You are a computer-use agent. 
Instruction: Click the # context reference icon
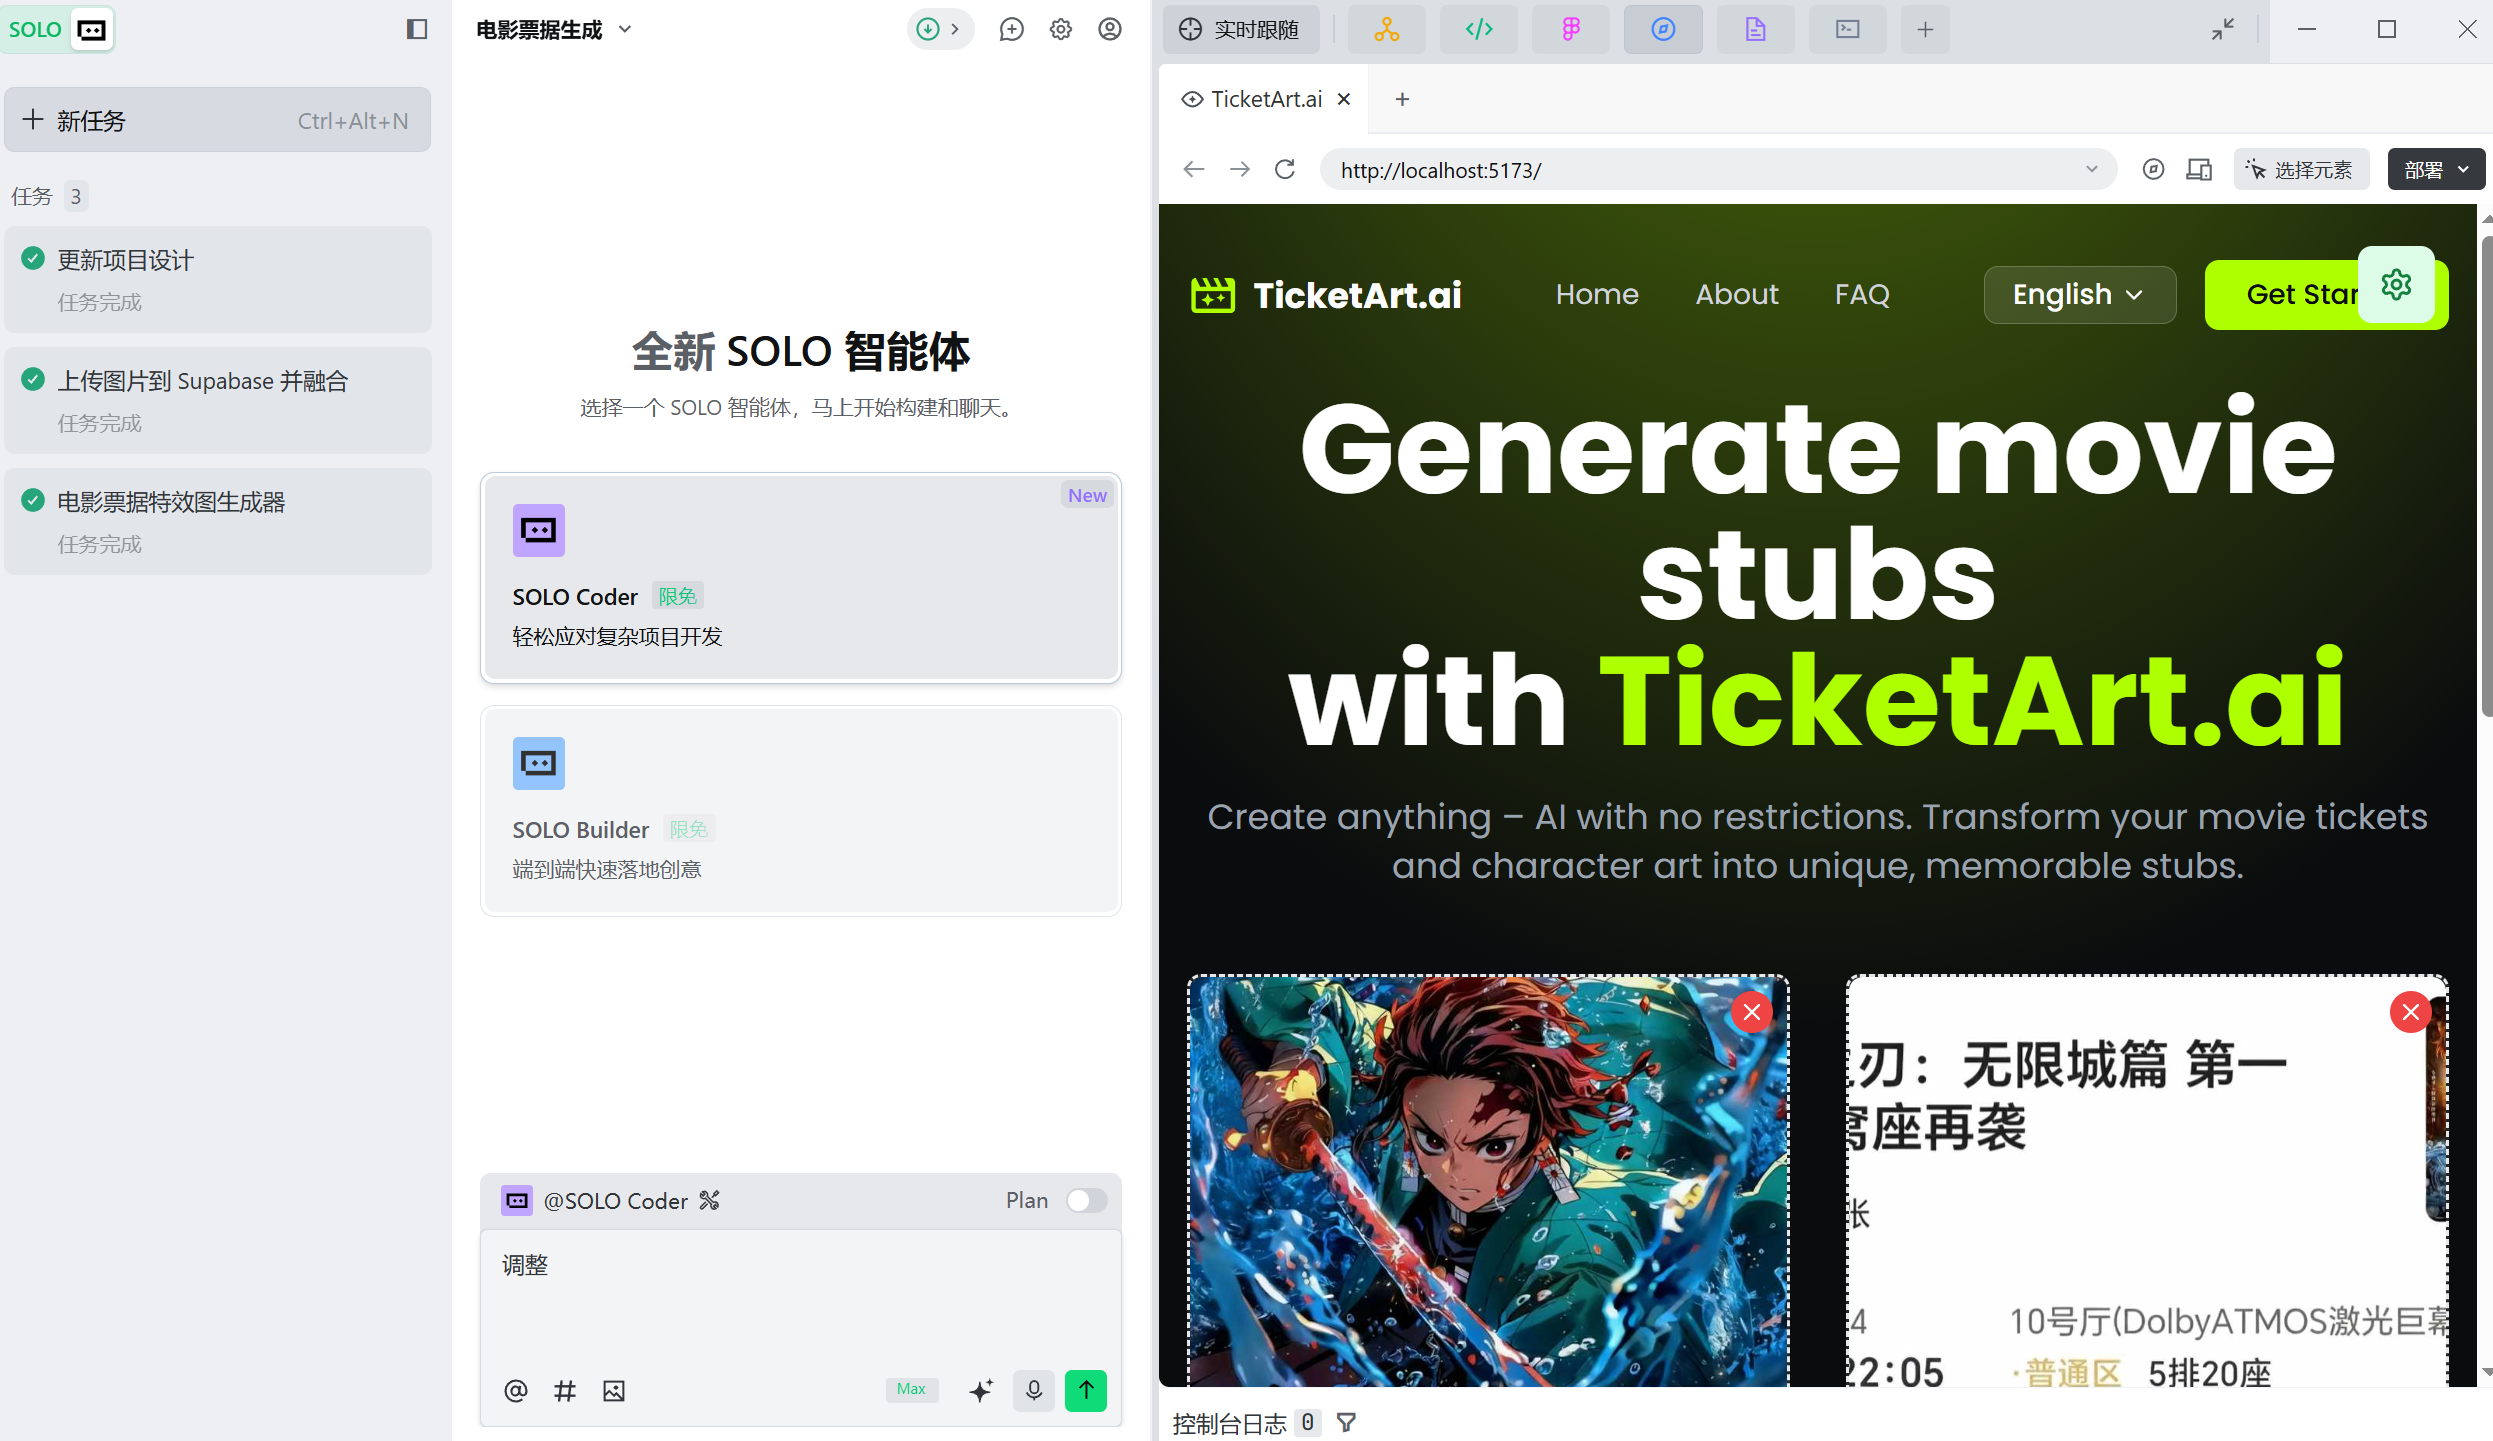pos(565,1390)
